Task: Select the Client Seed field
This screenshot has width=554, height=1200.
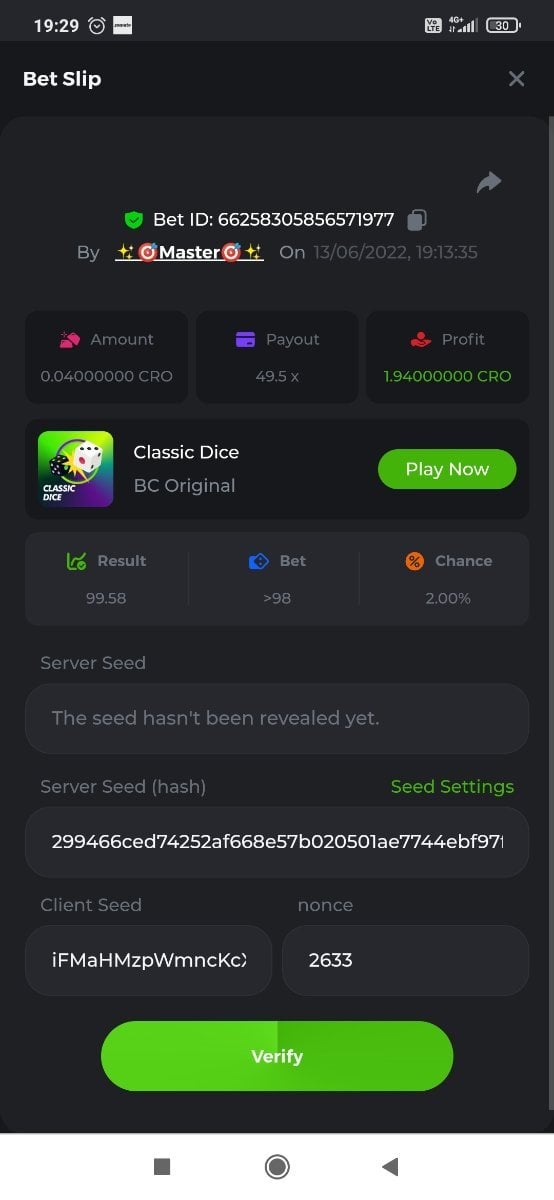Action: (x=148, y=960)
